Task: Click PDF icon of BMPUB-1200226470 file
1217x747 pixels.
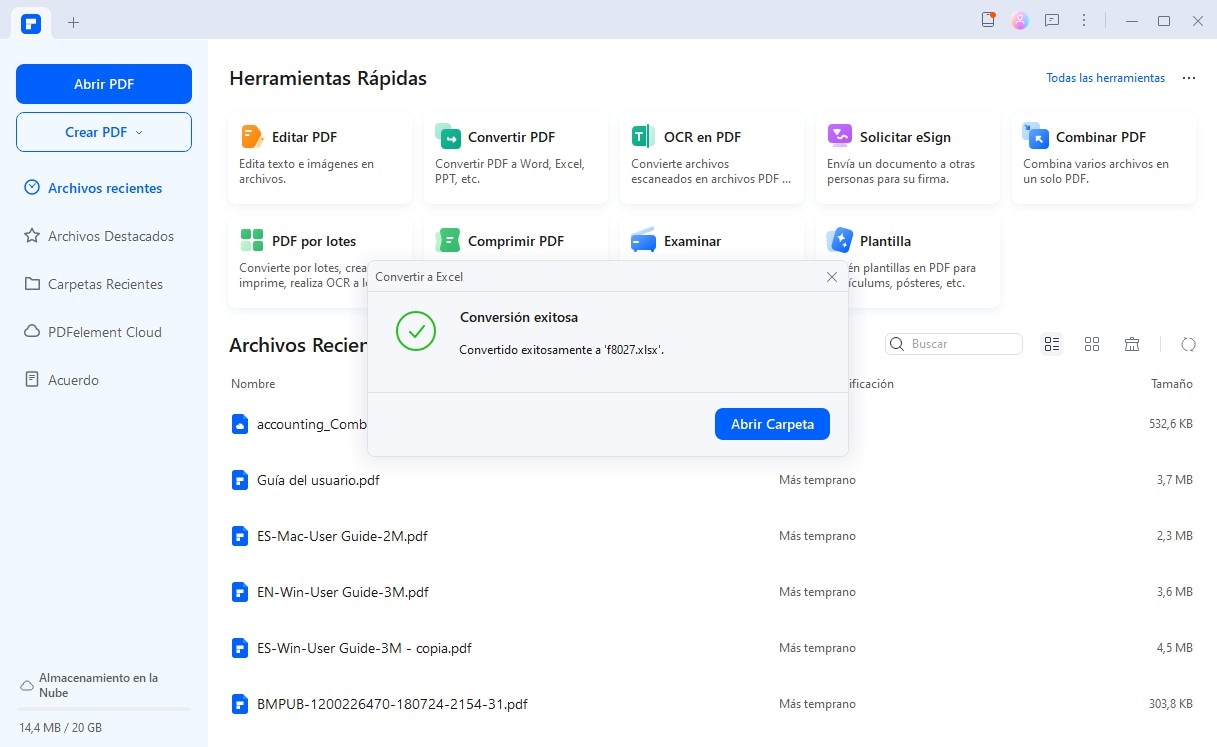Action: click(x=239, y=704)
